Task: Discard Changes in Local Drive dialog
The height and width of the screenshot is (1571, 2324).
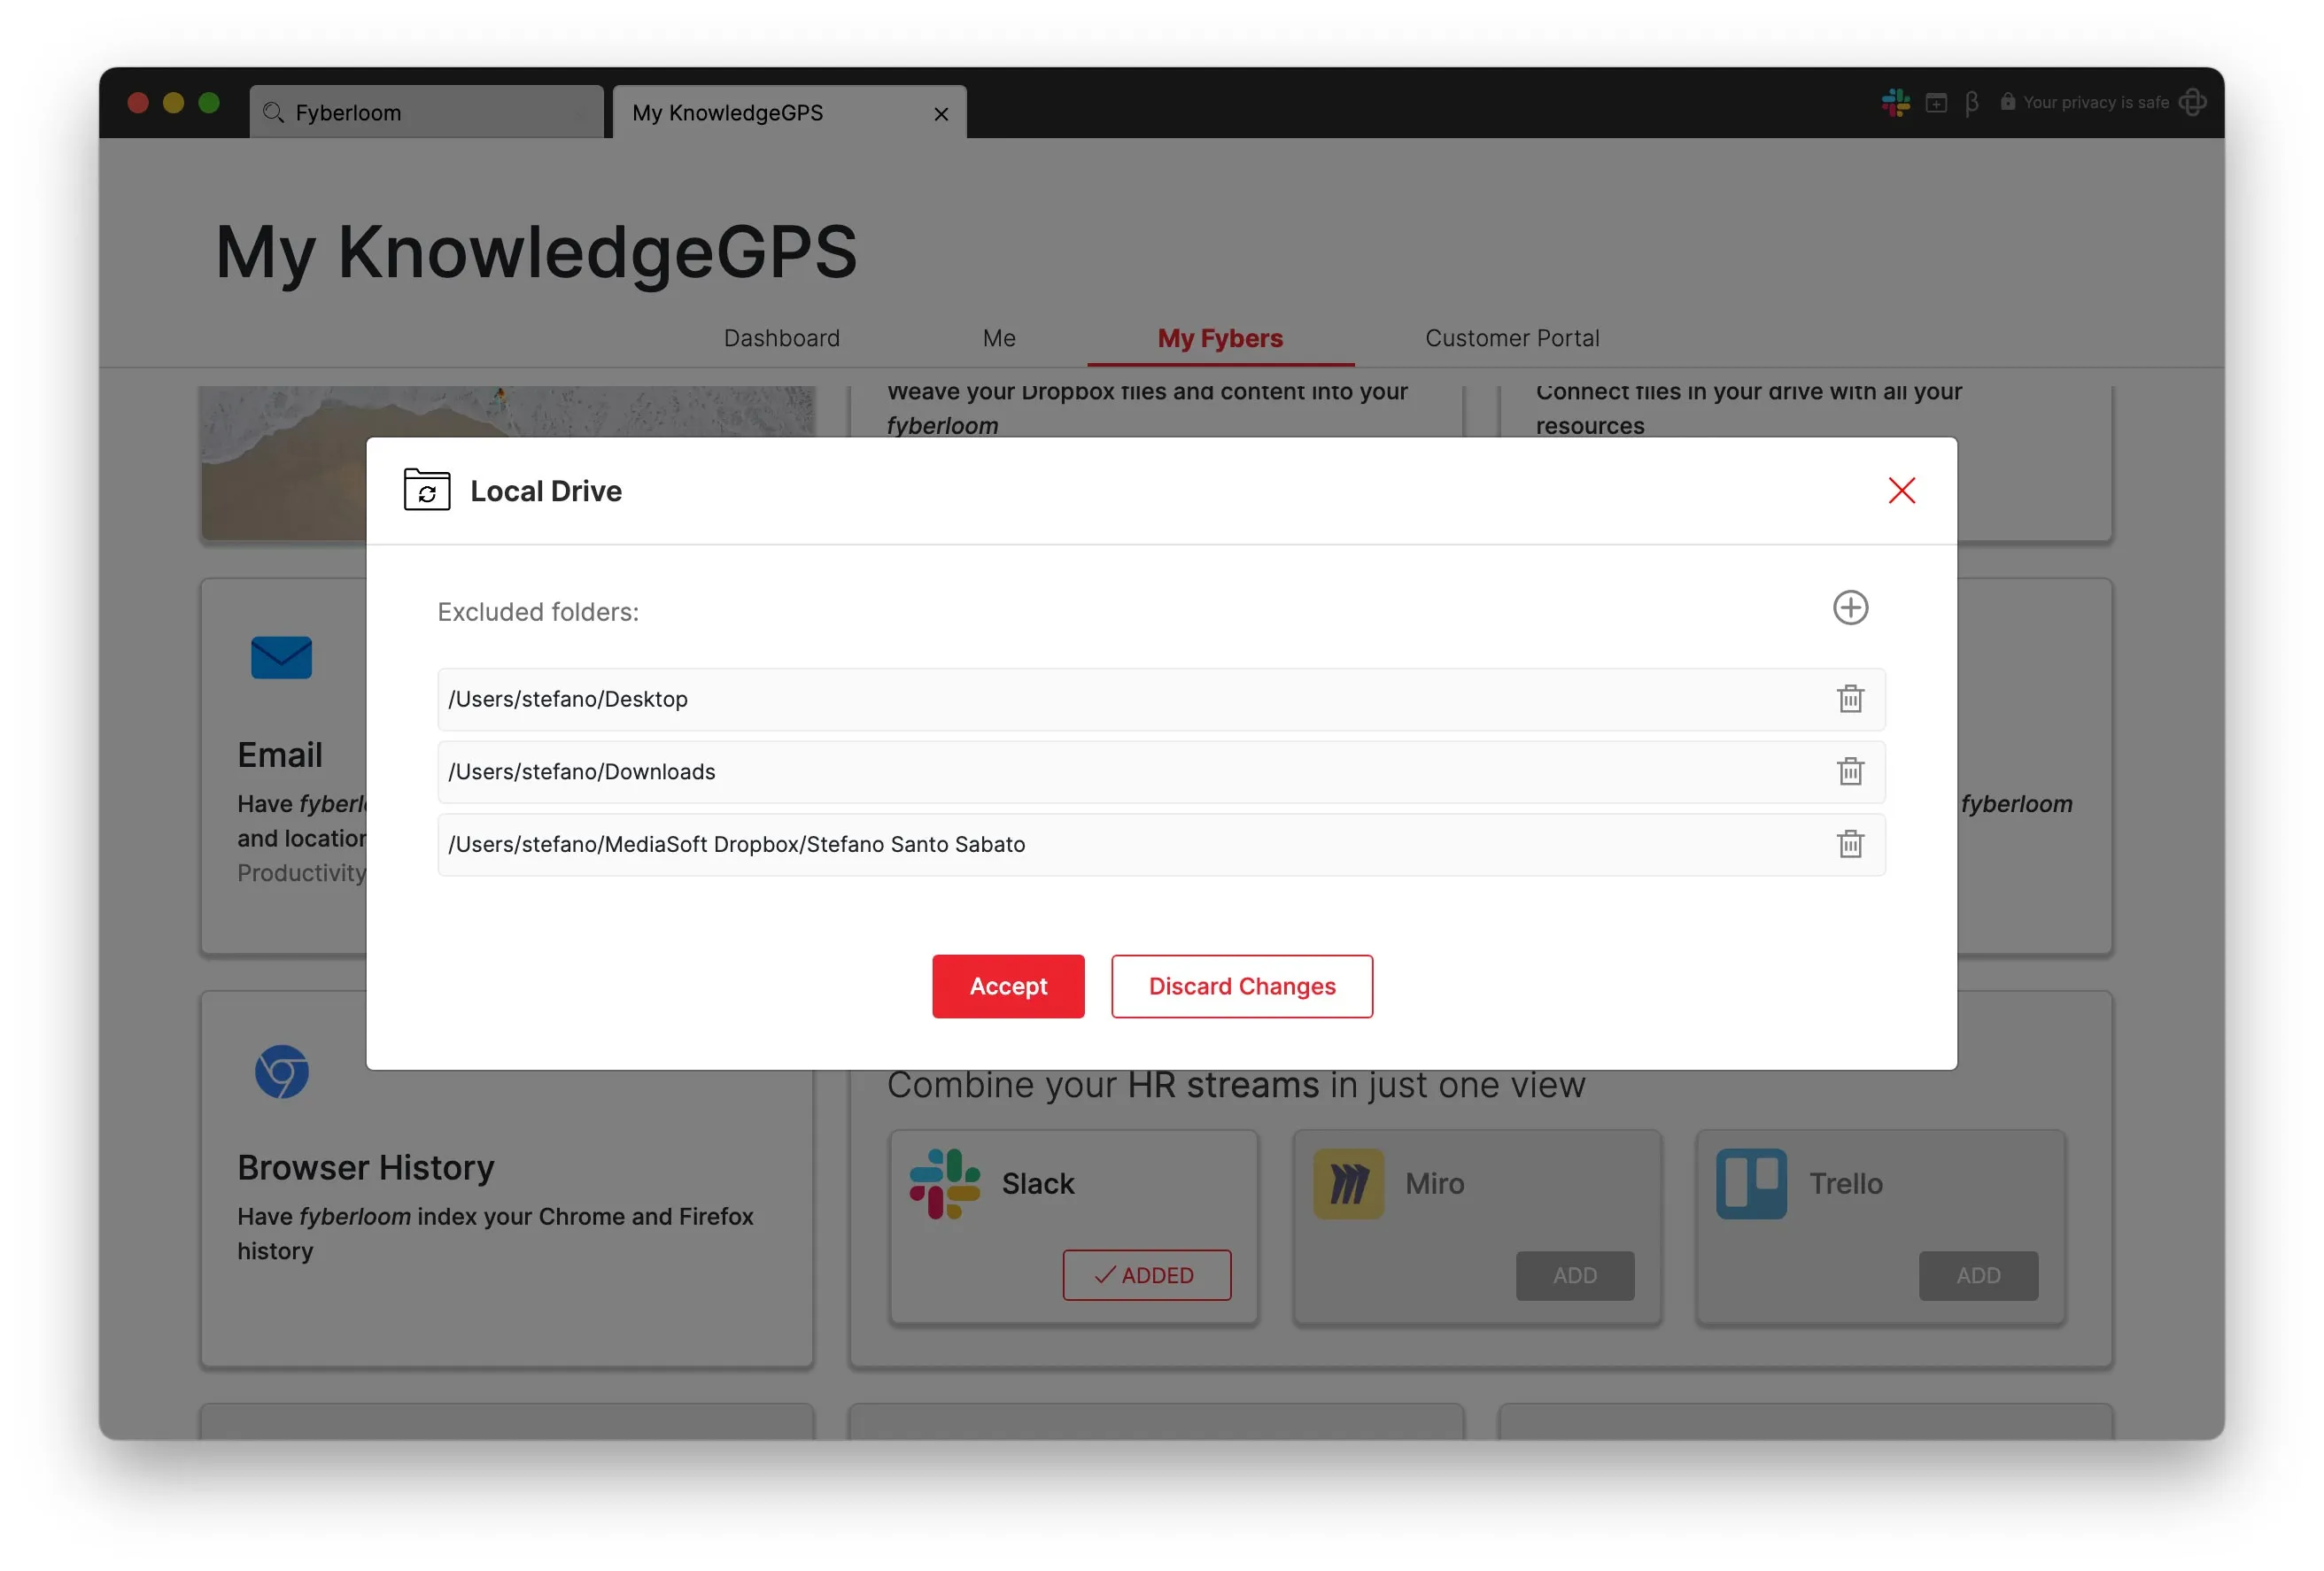Action: click(1241, 986)
